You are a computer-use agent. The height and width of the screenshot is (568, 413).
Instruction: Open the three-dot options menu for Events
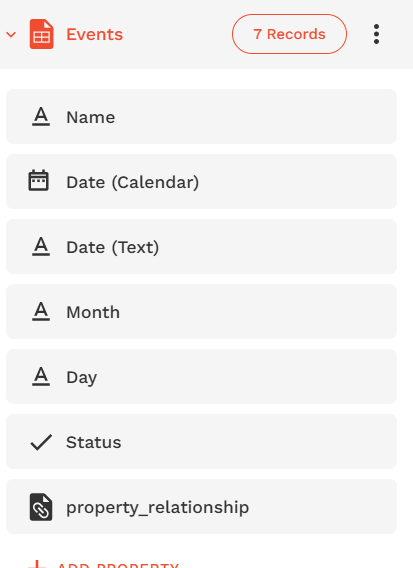[376, 34]
